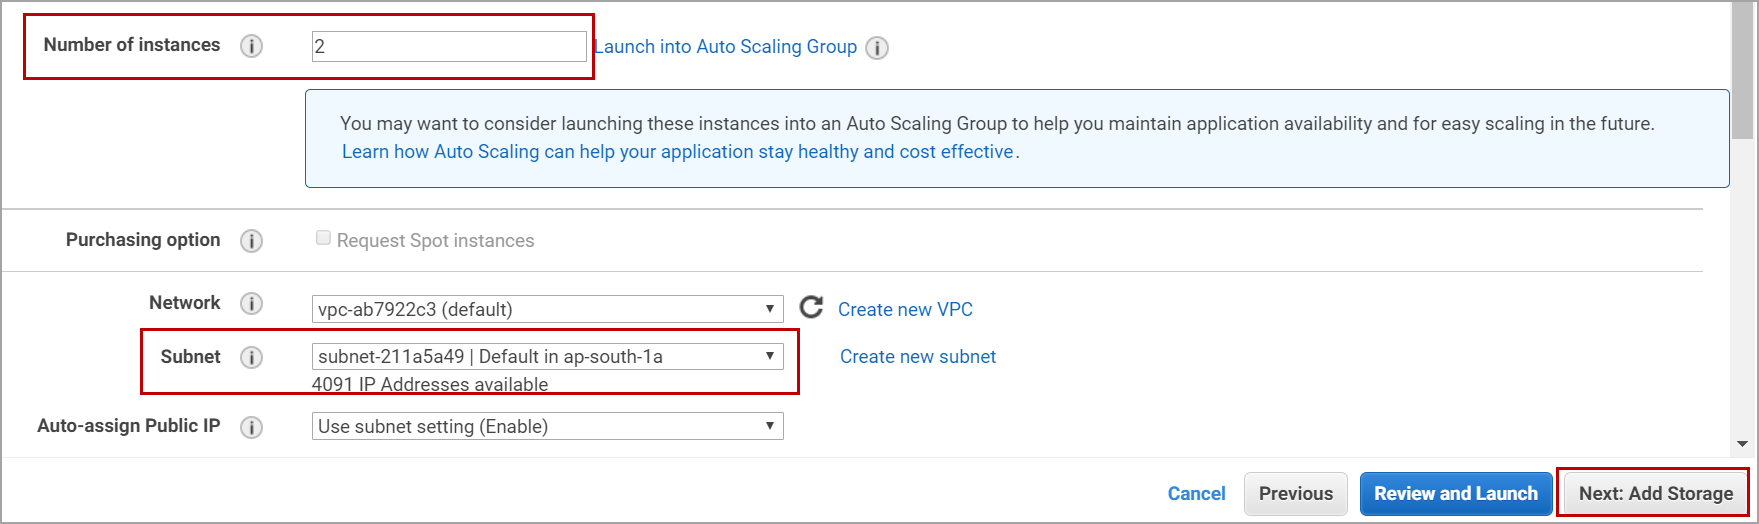
Task: Refresh the VPC network list
Action: 812,308
